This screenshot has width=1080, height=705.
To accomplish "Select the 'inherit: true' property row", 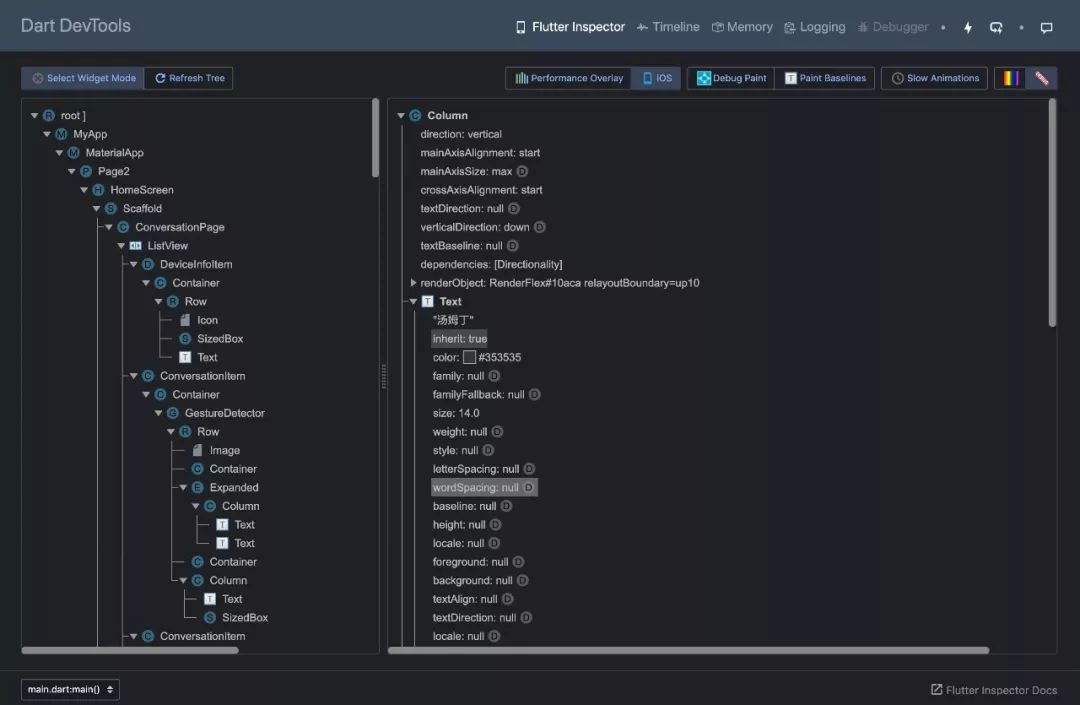I will tap(459, 339).
